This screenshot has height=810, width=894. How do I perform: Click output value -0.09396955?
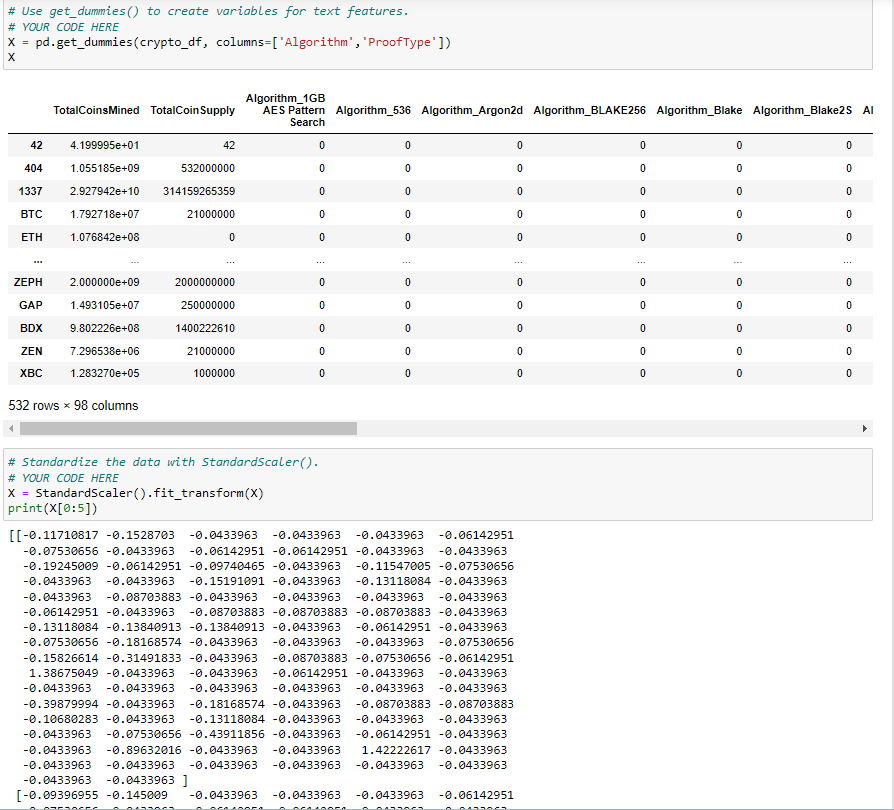point(60,795)
